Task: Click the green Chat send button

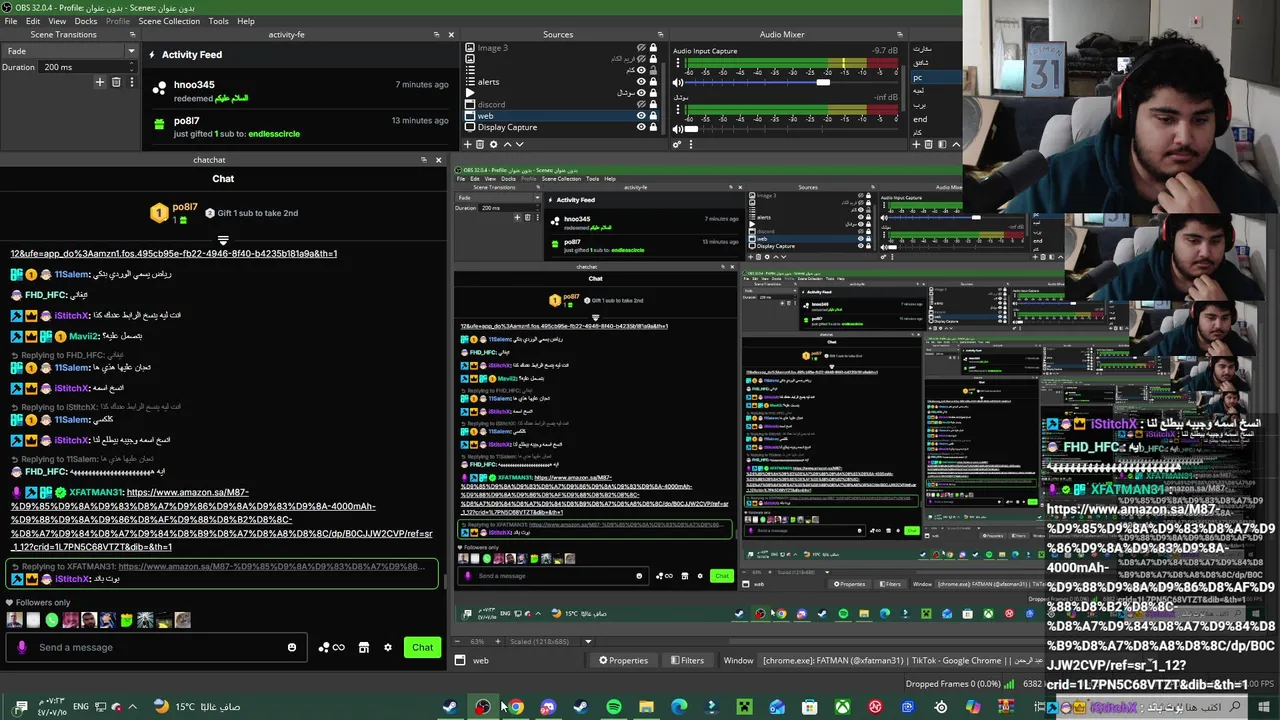Action: [x=422, y=647]
